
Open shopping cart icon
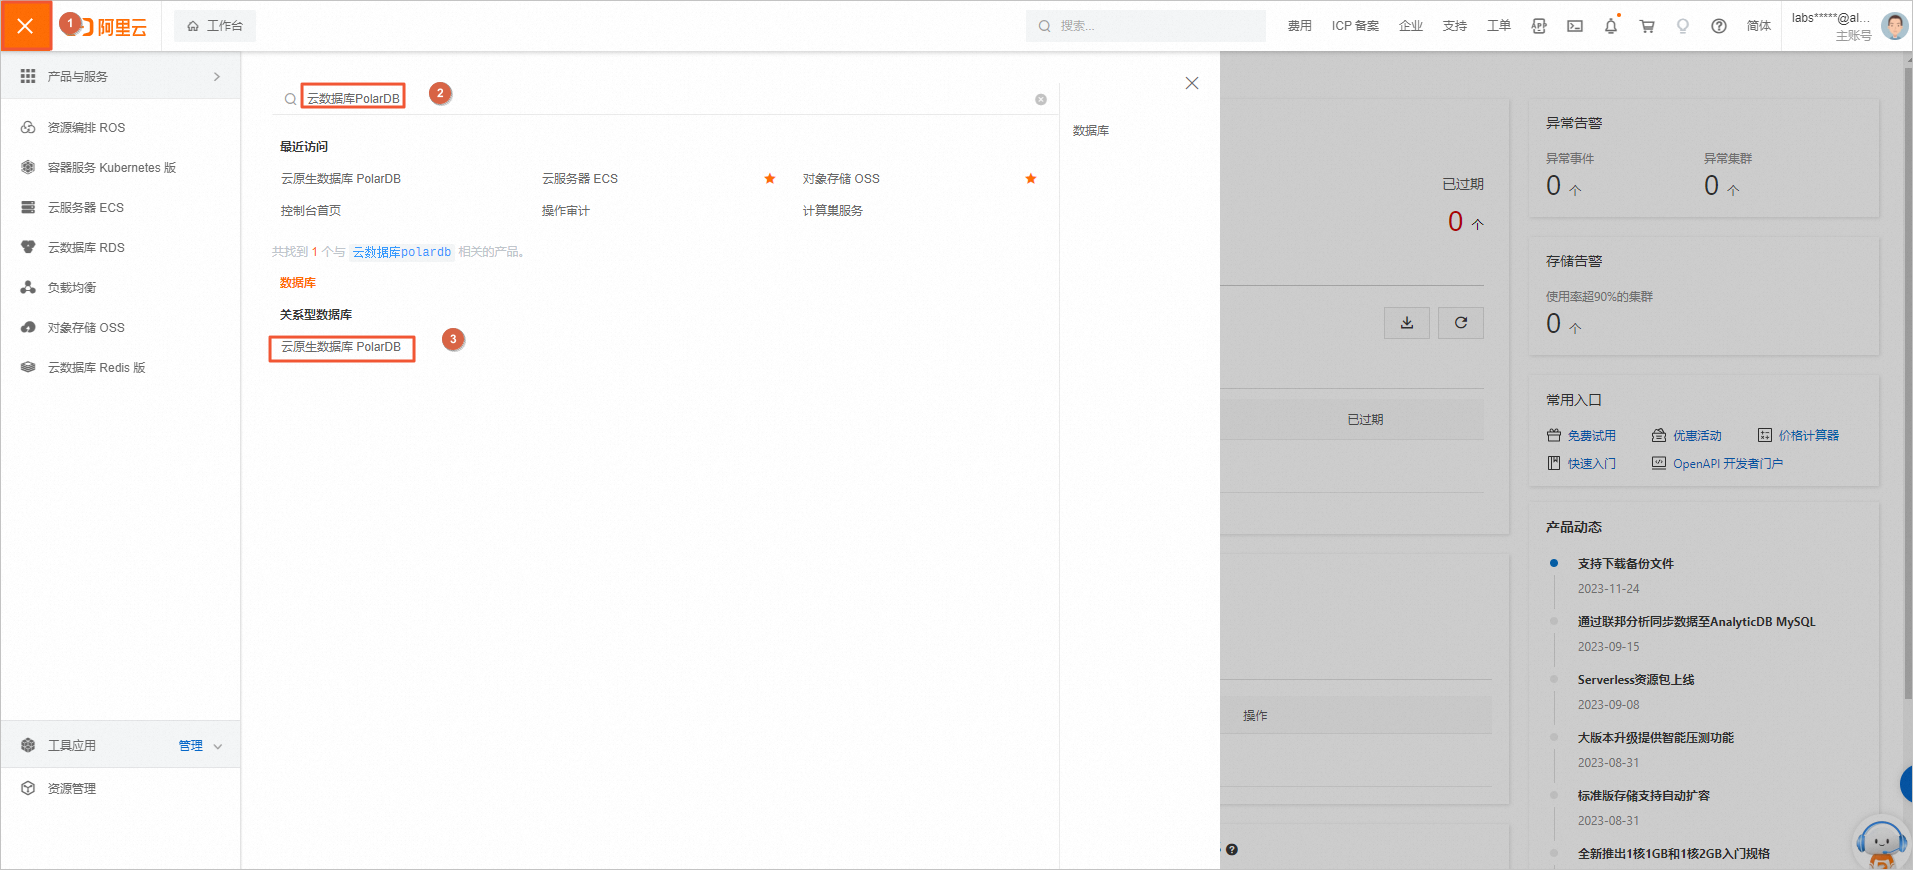(x=1647, y=26)
